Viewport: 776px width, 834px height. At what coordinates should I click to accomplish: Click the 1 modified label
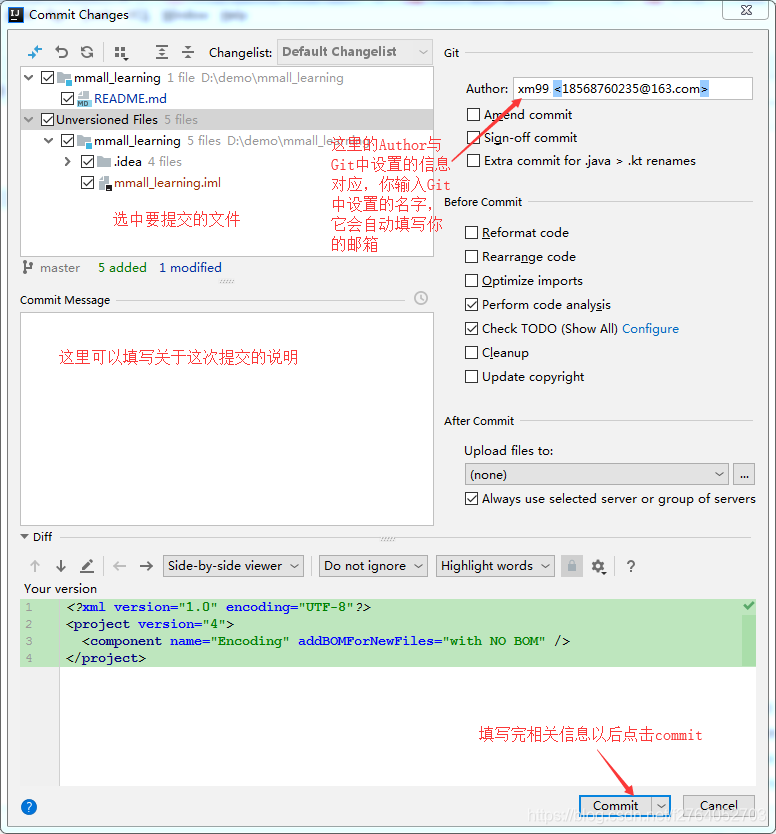(x=190, y=268)
